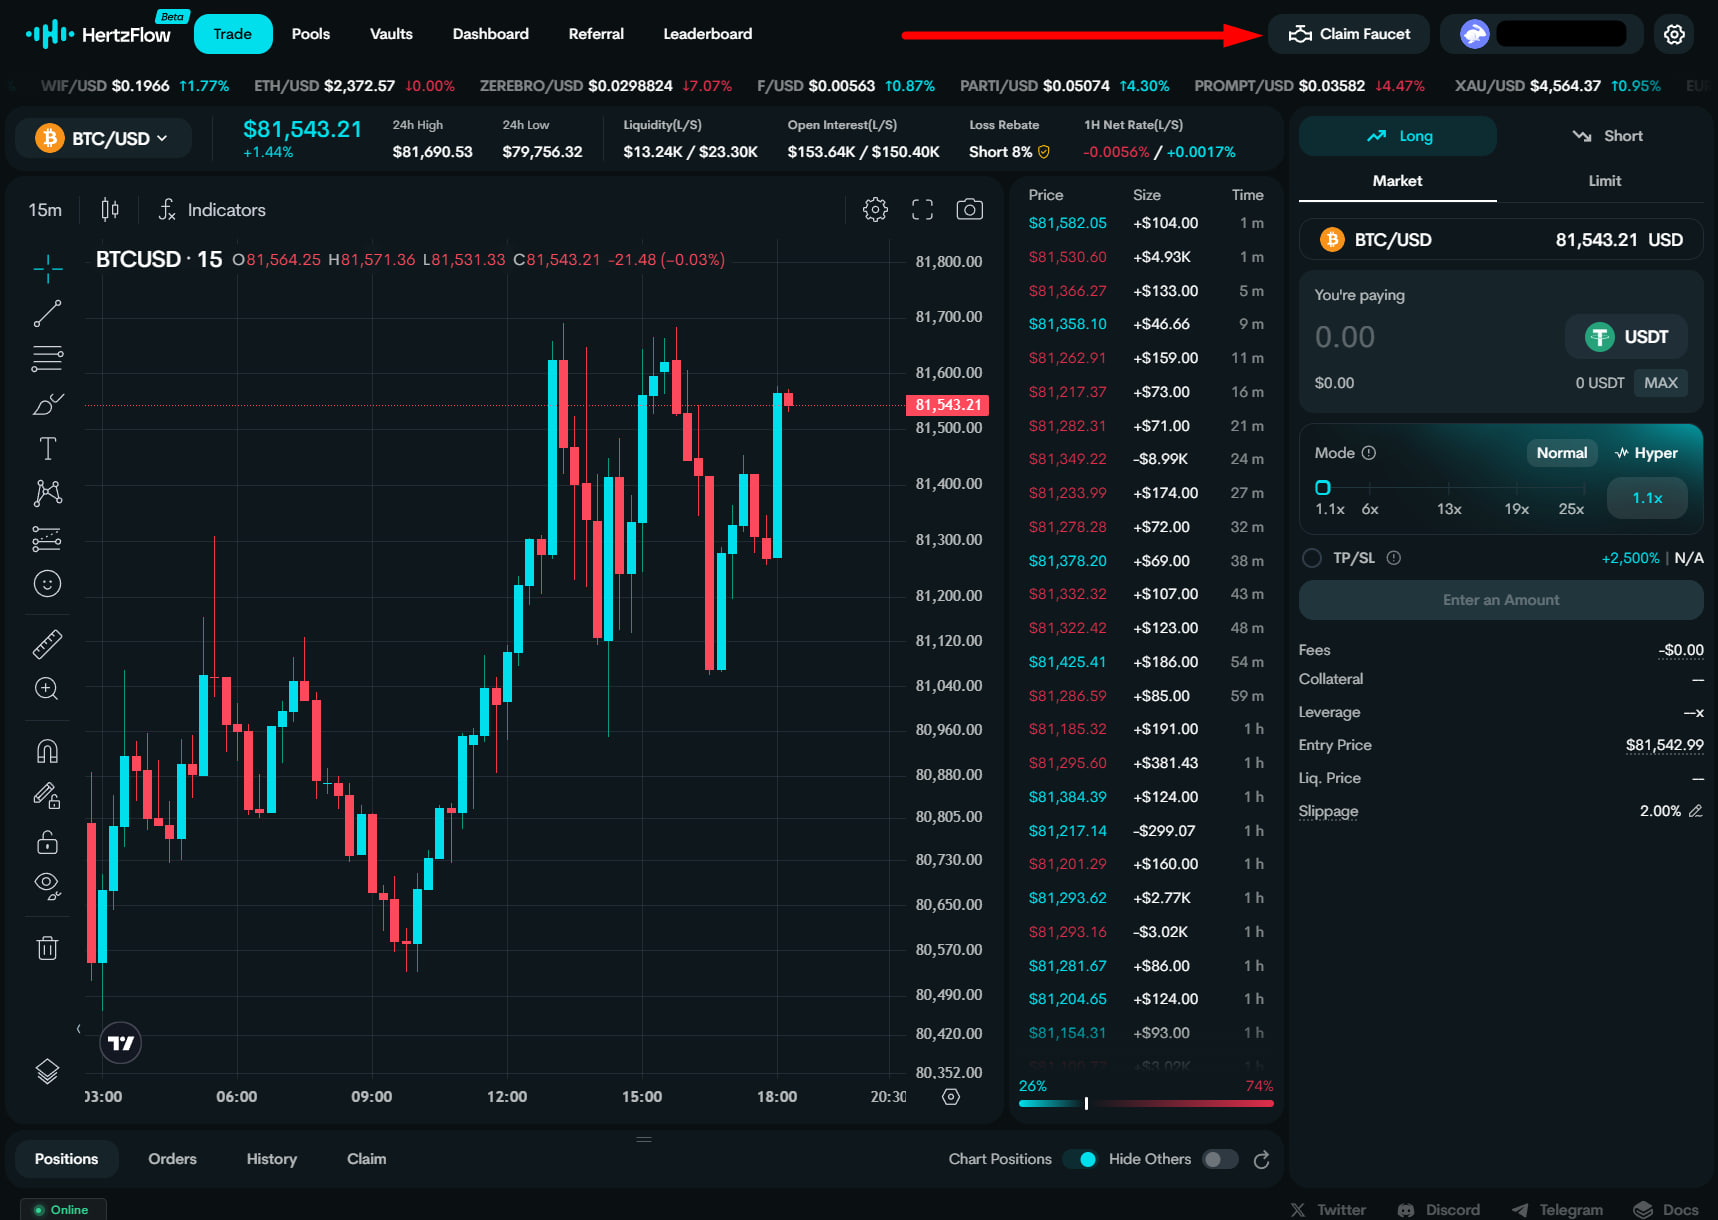Open the prediction and measurement tools
Viewport: 1718px width, 1220px height.
47,539
